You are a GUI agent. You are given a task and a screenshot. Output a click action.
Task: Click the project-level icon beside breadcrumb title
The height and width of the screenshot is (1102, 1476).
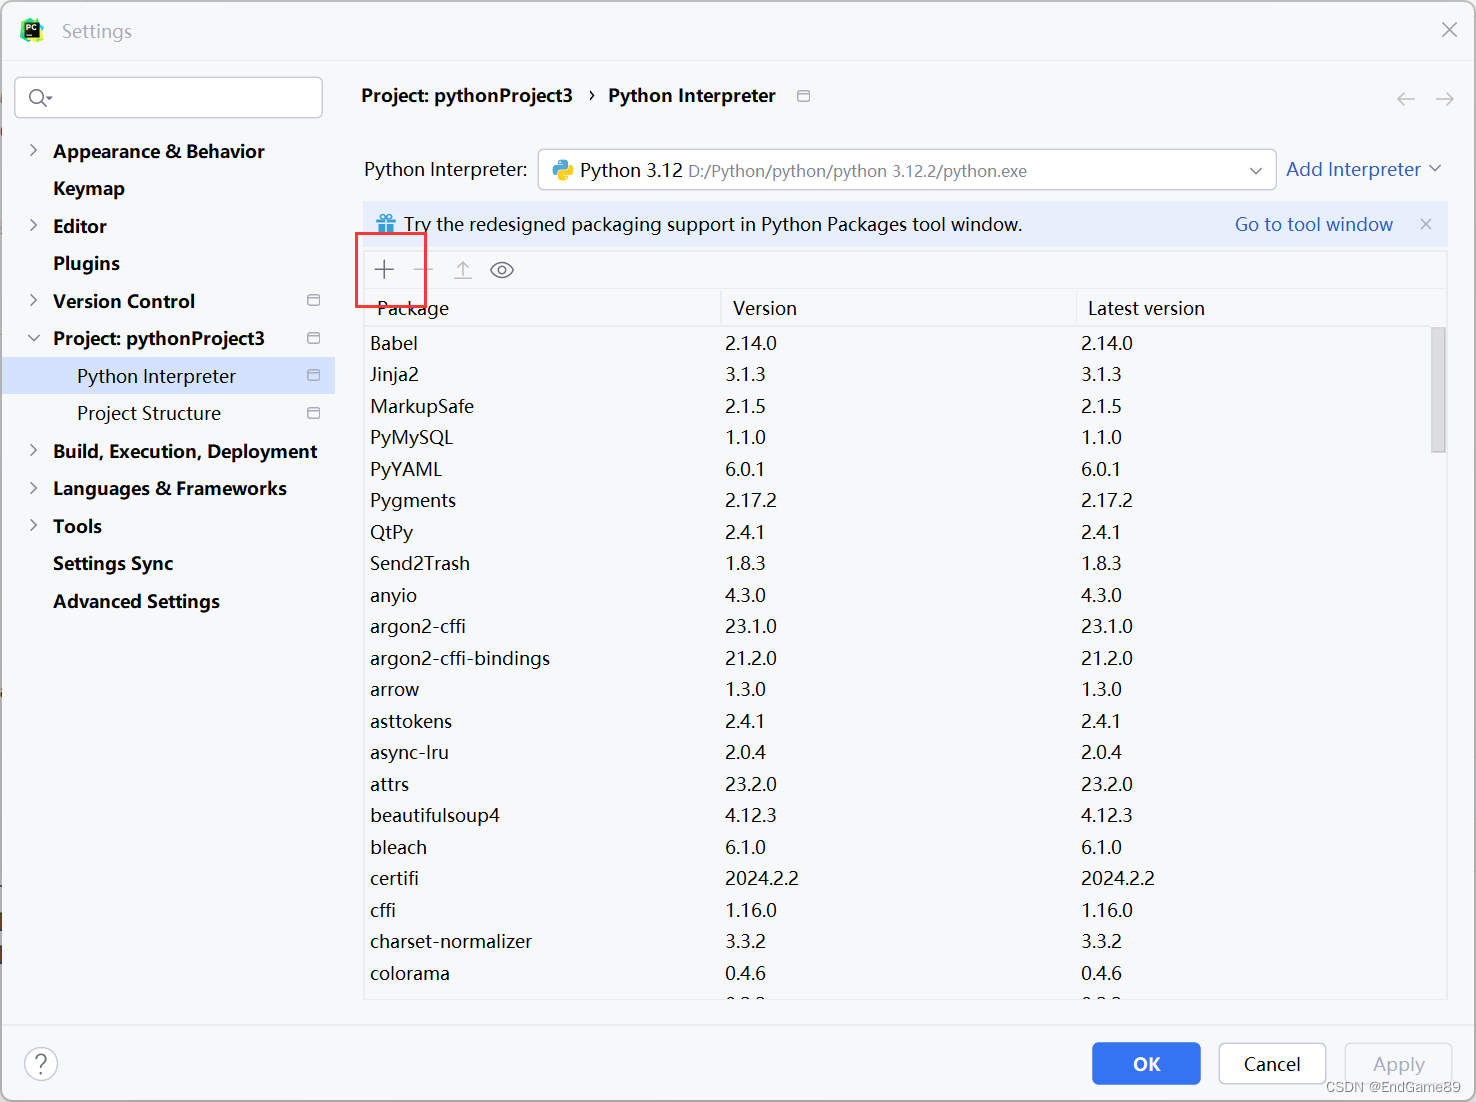(803, 96)
